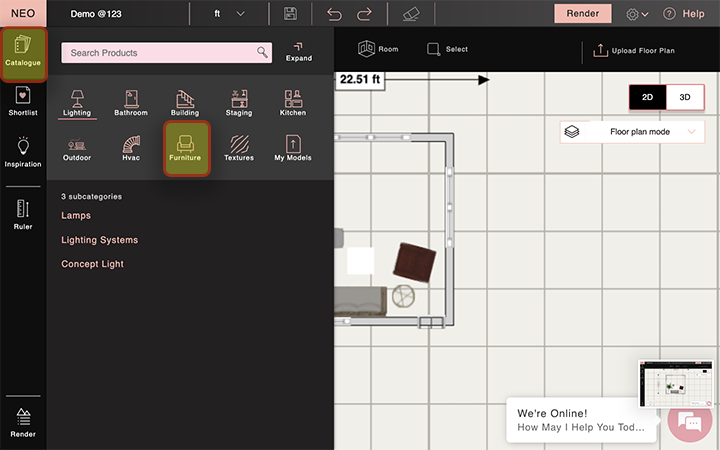Screen dimensions: 720x450
Task: Open the Ruler tool in sidebar
Action: (23, 214)
